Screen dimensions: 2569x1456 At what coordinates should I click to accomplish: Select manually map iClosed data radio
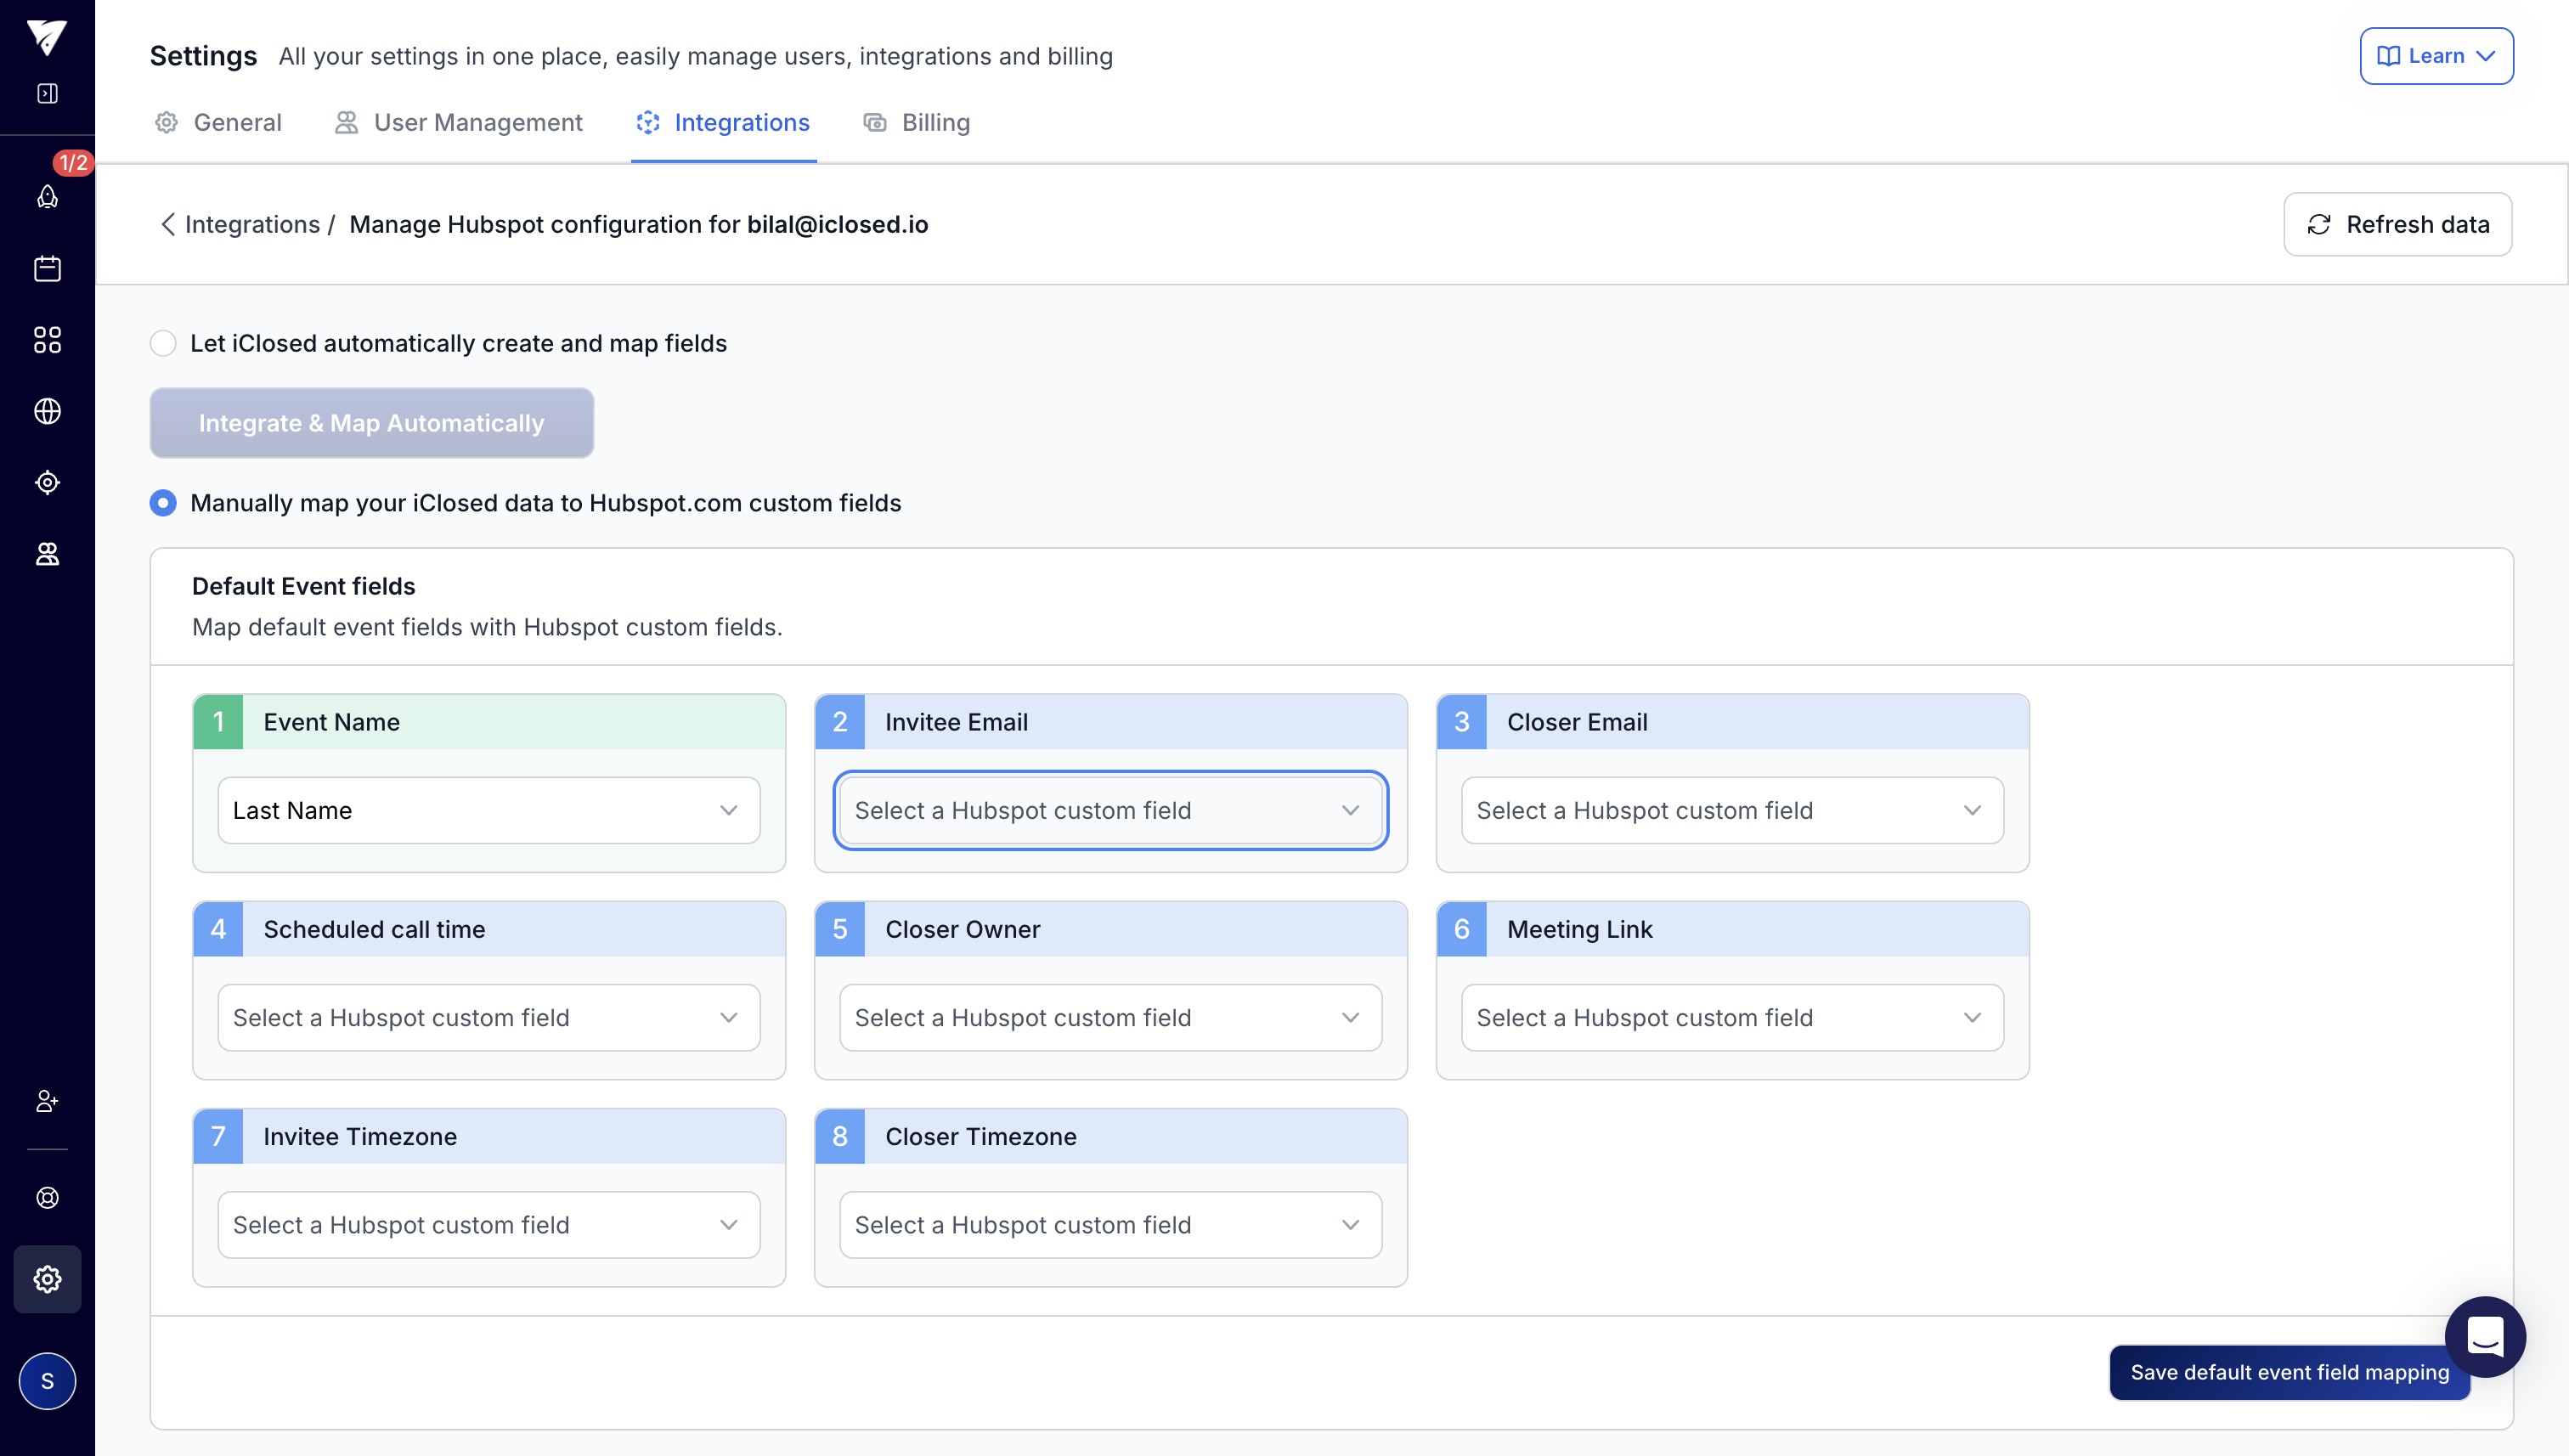click(163, 503)
